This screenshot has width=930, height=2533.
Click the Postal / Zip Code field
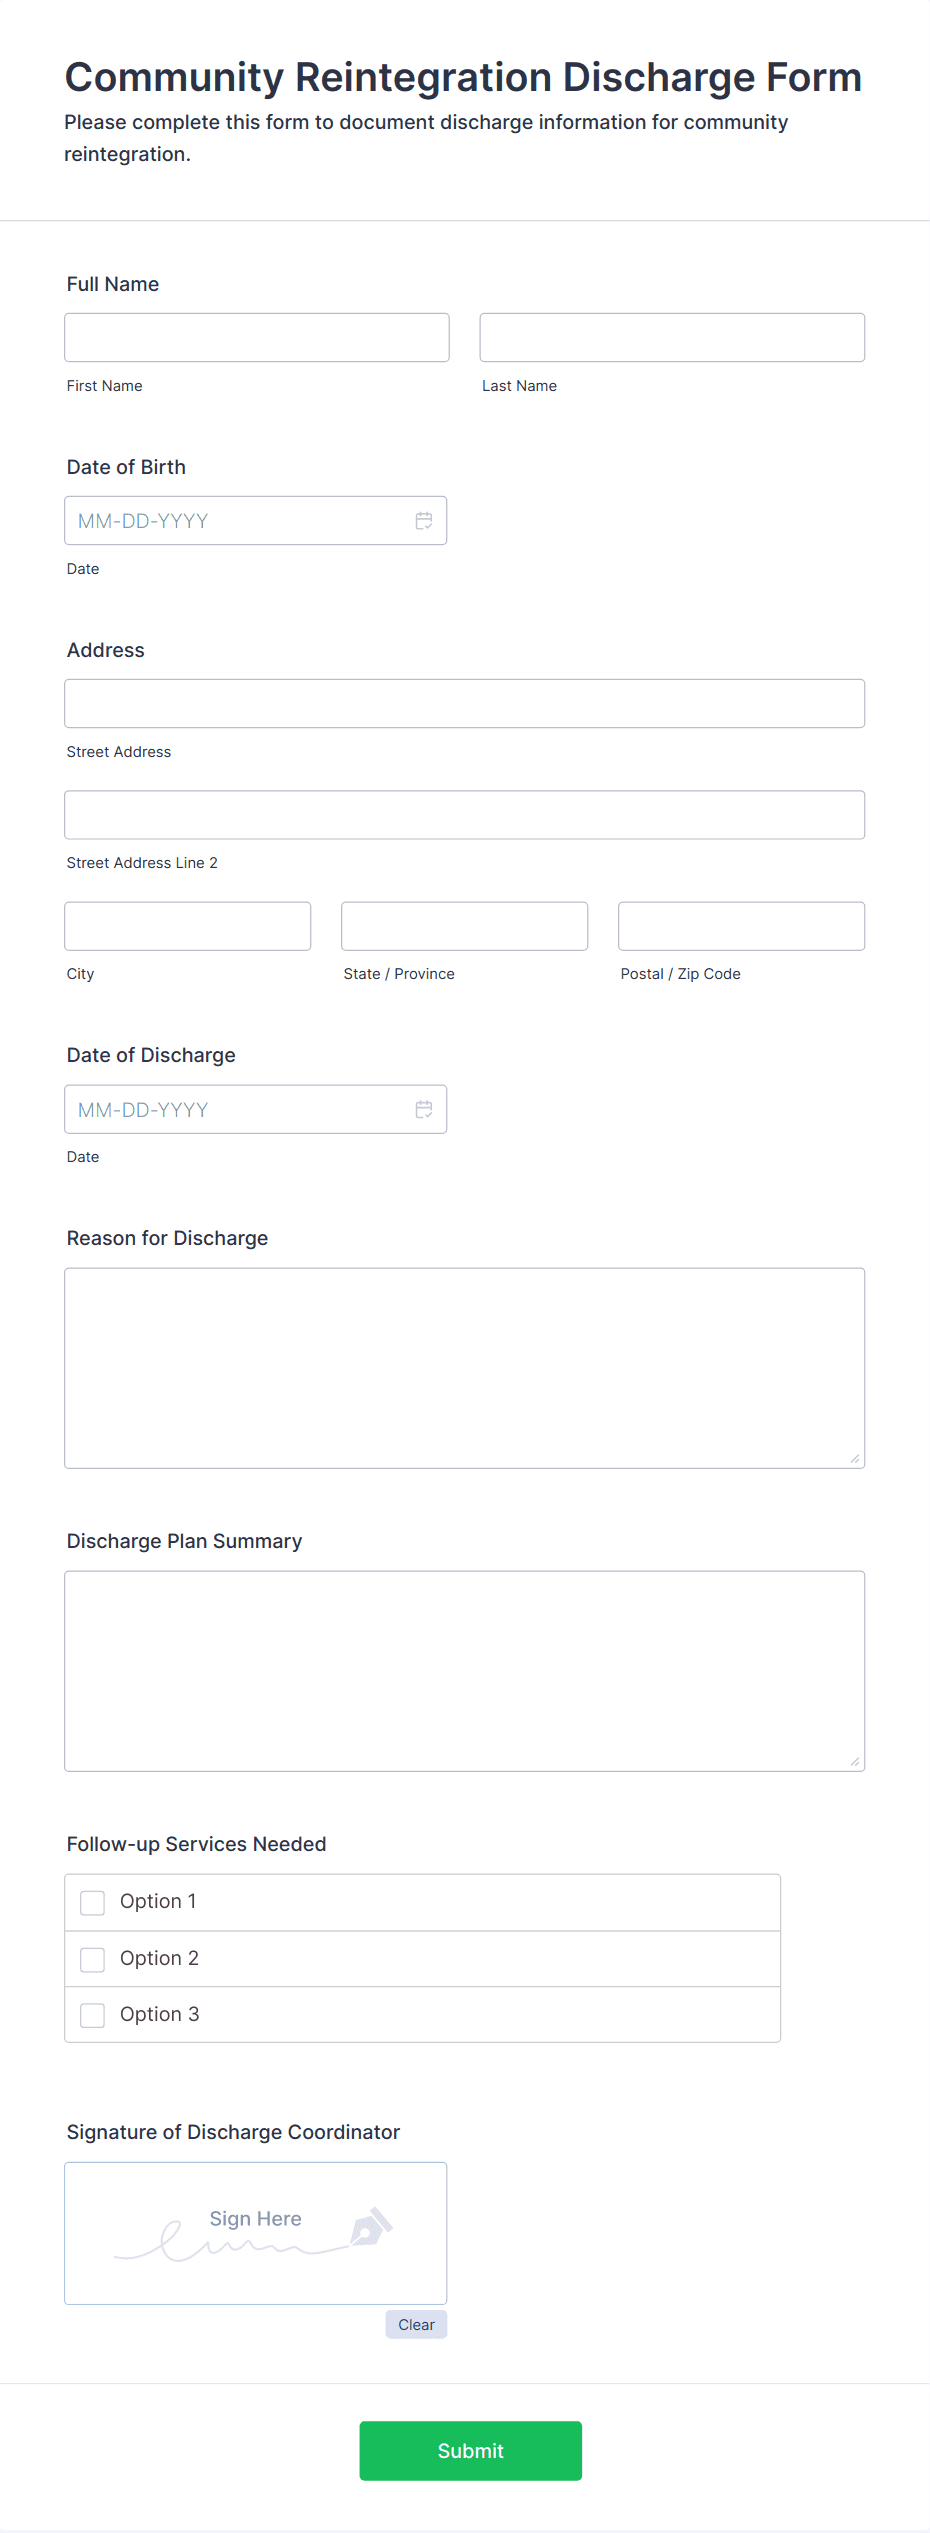click(742, 926)
